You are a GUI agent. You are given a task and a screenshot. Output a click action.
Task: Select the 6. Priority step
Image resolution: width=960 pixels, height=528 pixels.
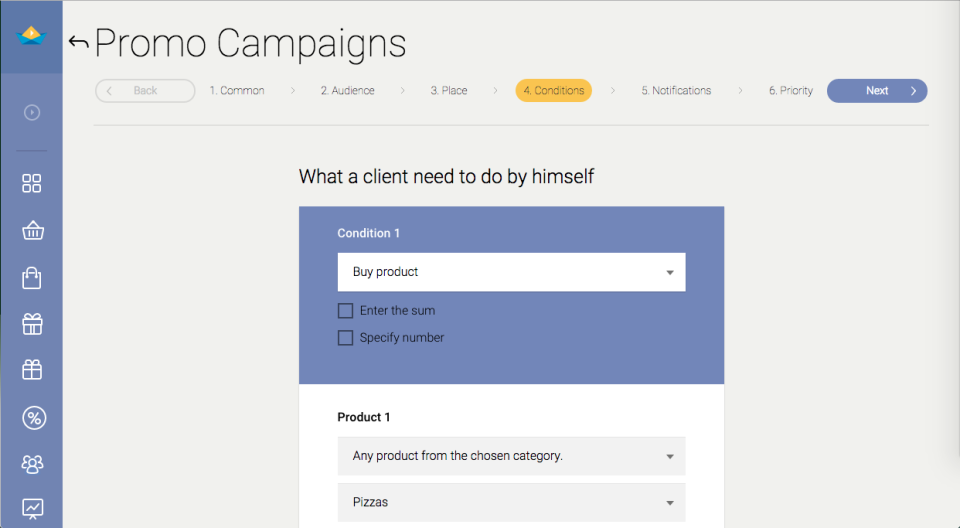(790, 91)
